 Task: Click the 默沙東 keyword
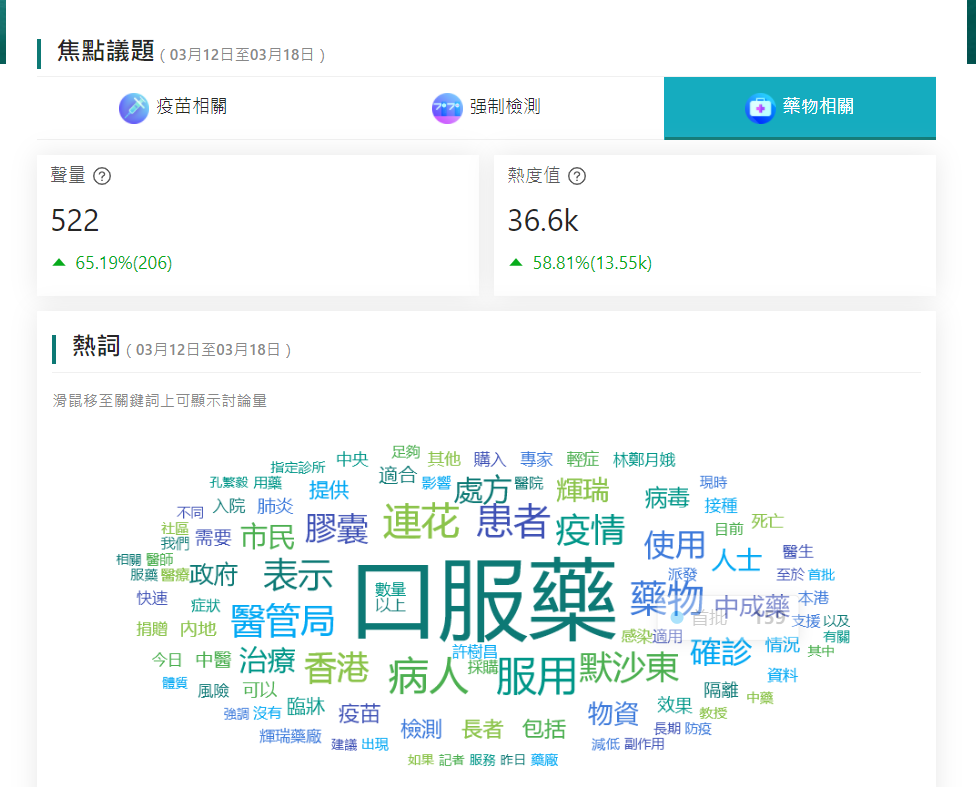628,667
